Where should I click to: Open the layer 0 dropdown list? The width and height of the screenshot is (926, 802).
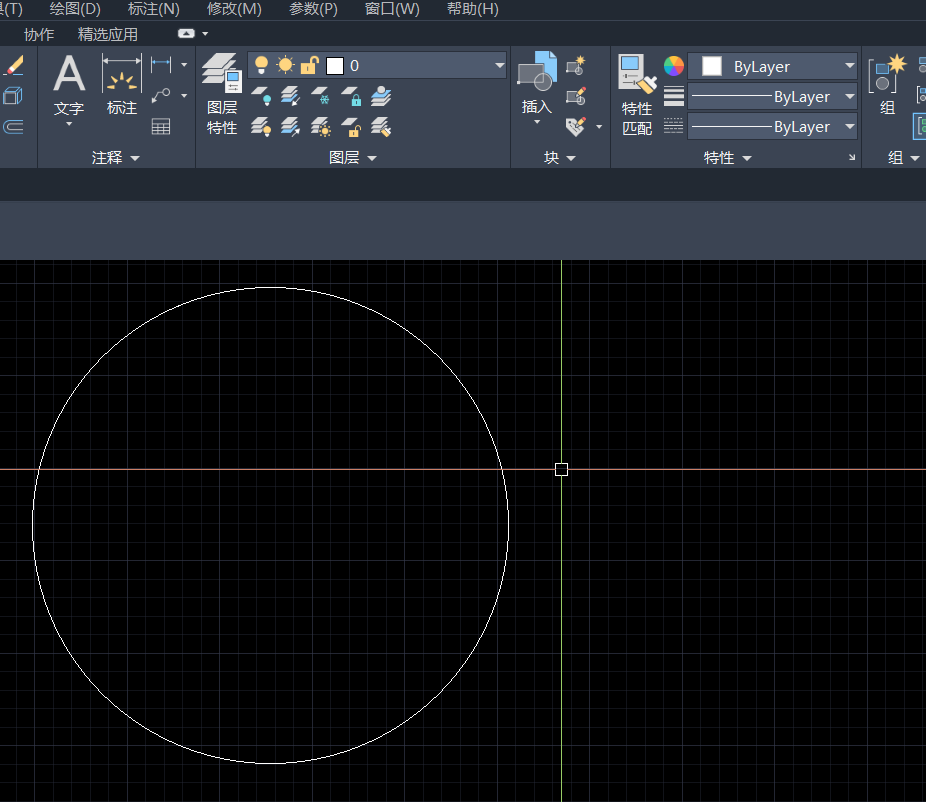(500, 65)
